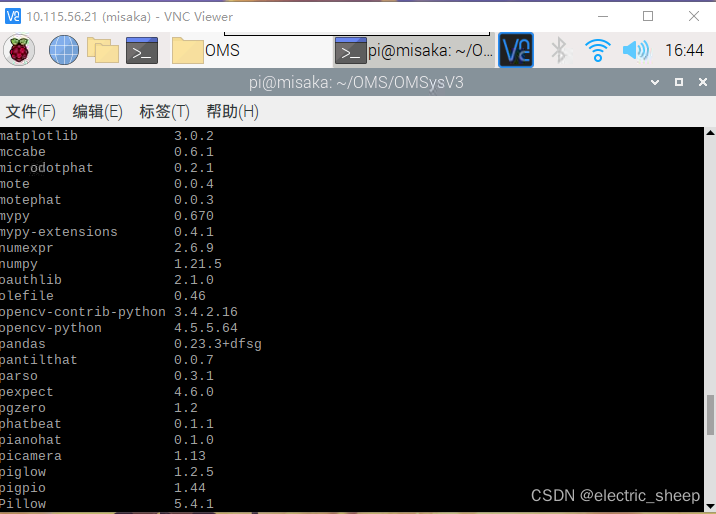Click version 3.4.2.16 in the list
This screenshot has height=514, width=716.
point(205,312)
